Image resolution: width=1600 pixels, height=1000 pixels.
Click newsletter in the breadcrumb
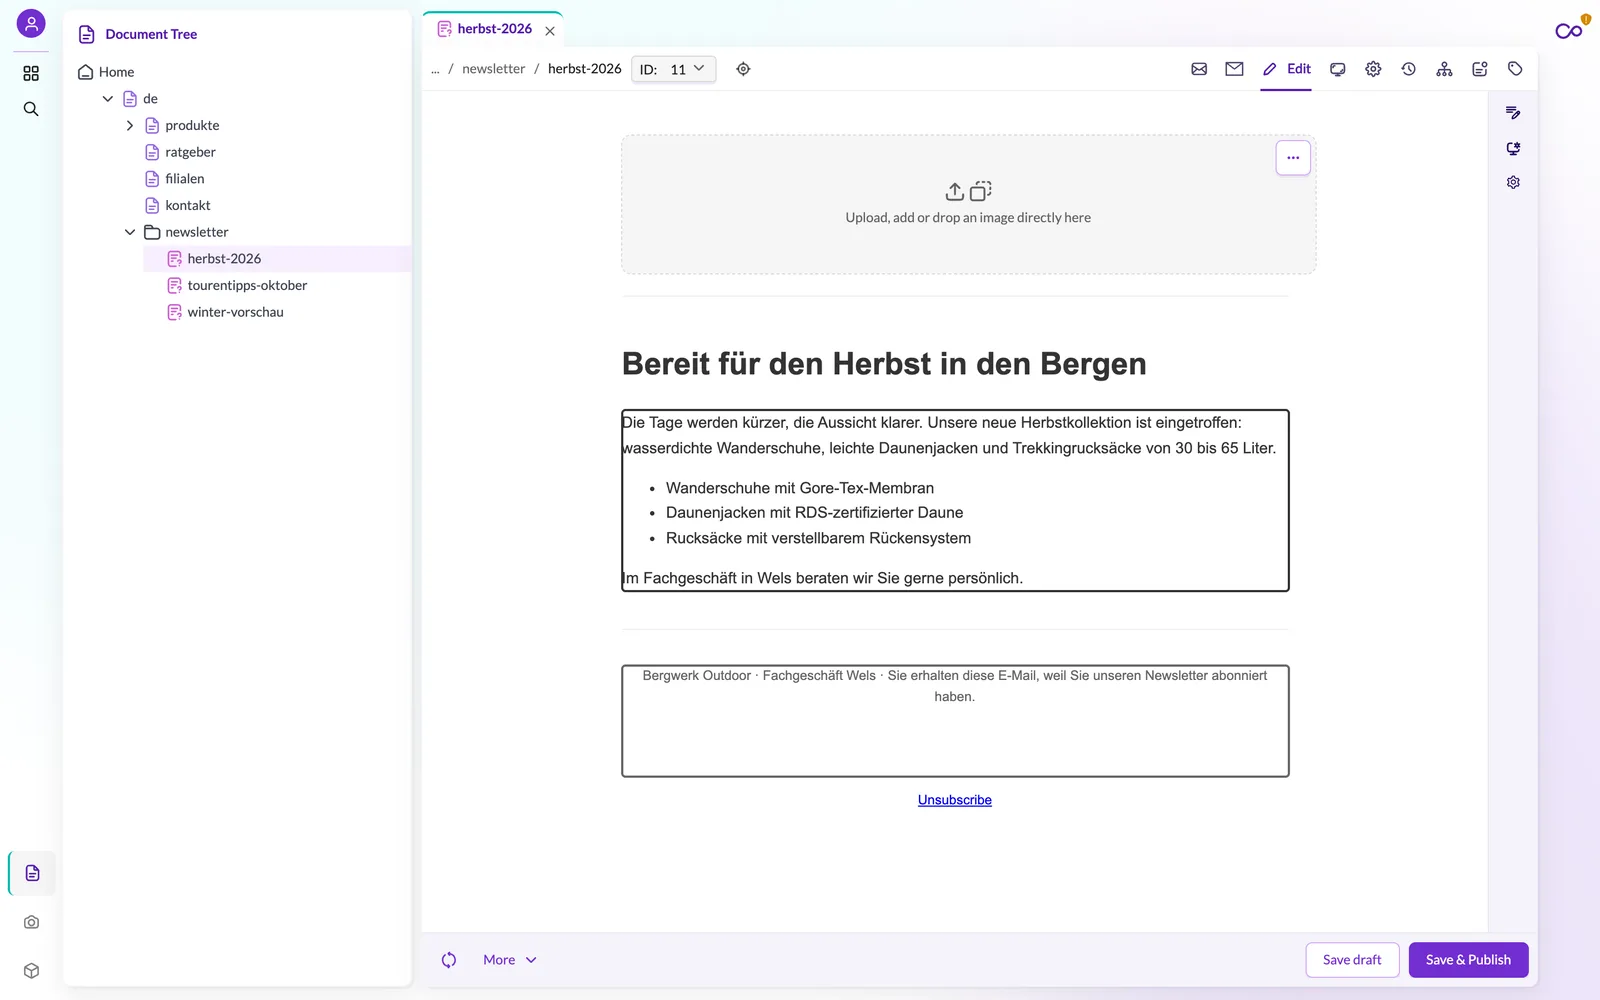coord(493,69)
